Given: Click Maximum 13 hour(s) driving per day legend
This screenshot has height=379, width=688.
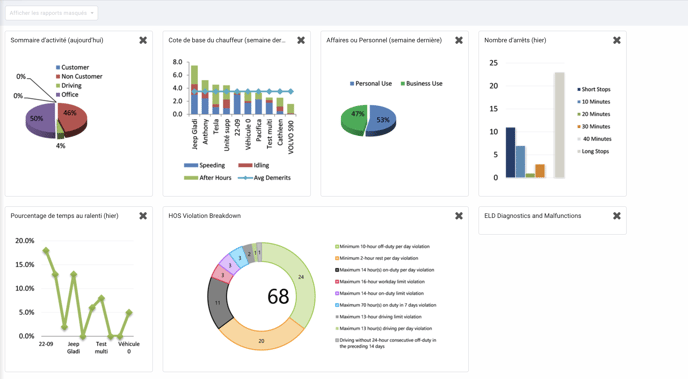Looking at the screenshot, I should pyautogui.click(x=383, y=329).
